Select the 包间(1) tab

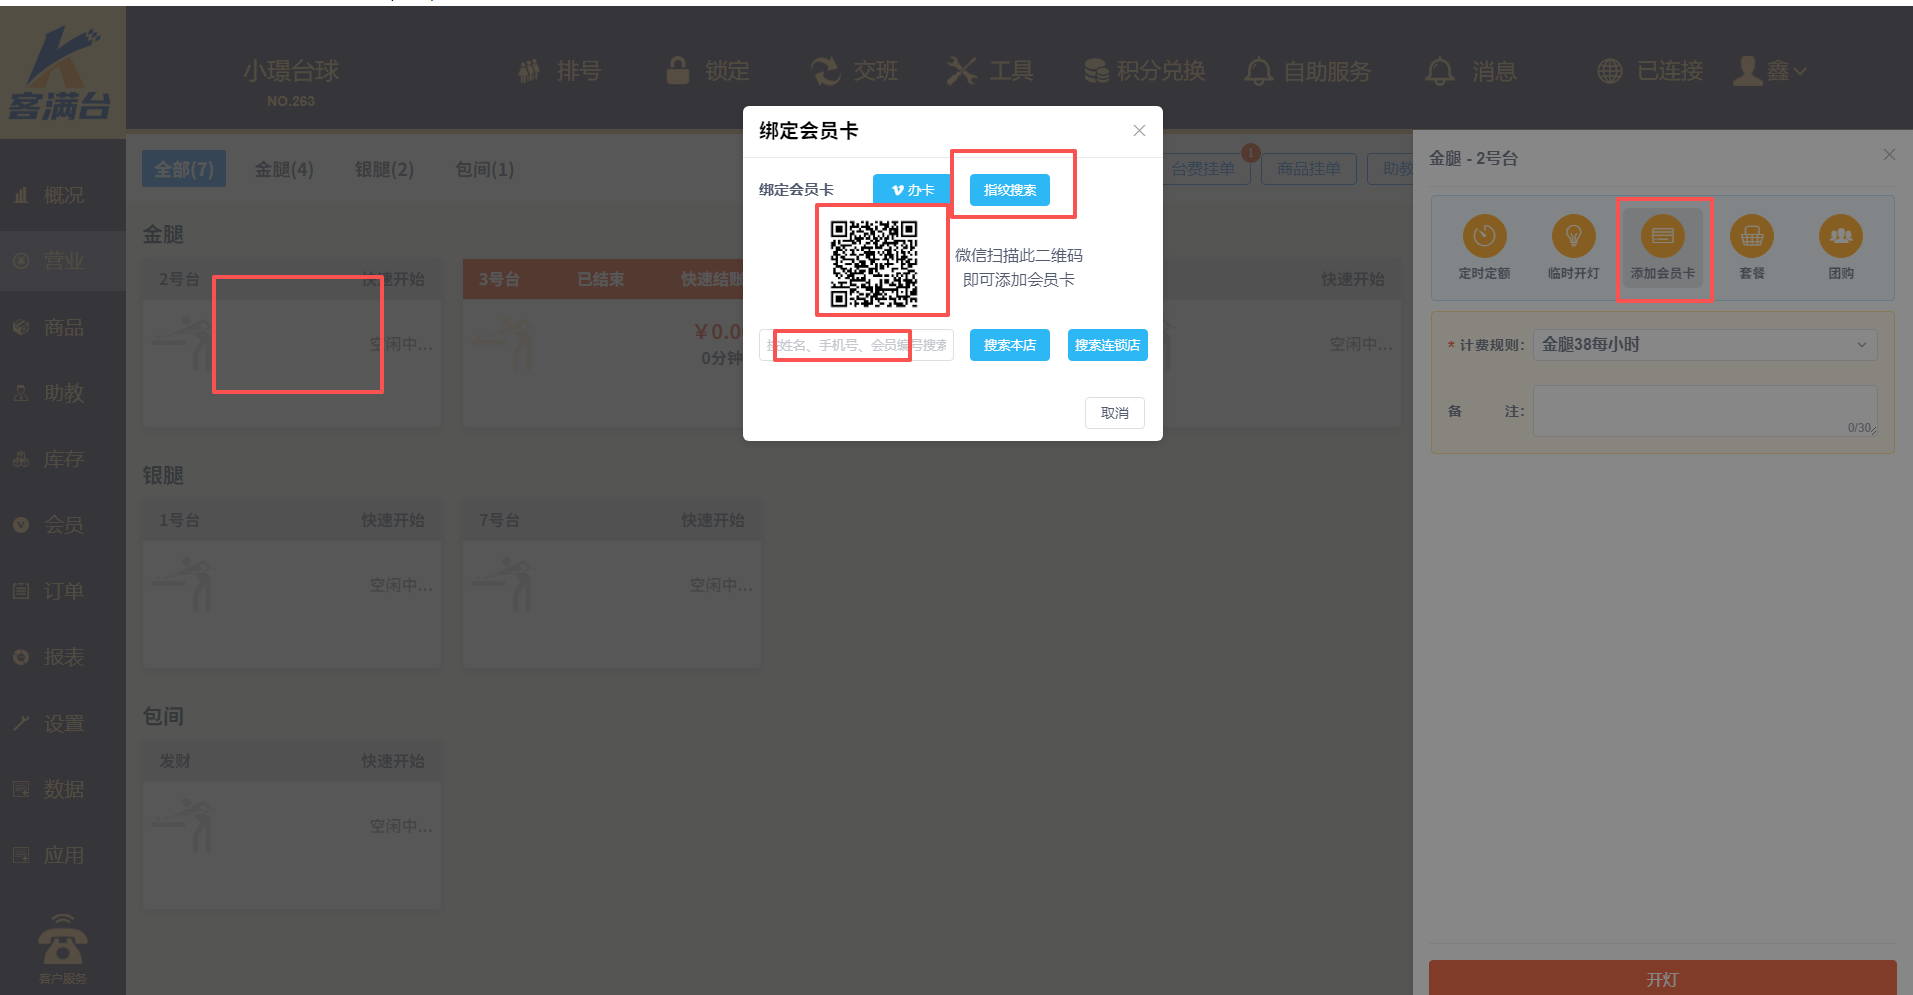pyautogui.click(x=484, y=169)
